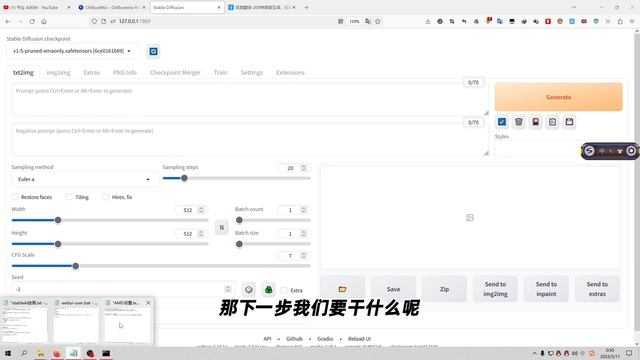Click the browser home icon

(x=44, y=21)
